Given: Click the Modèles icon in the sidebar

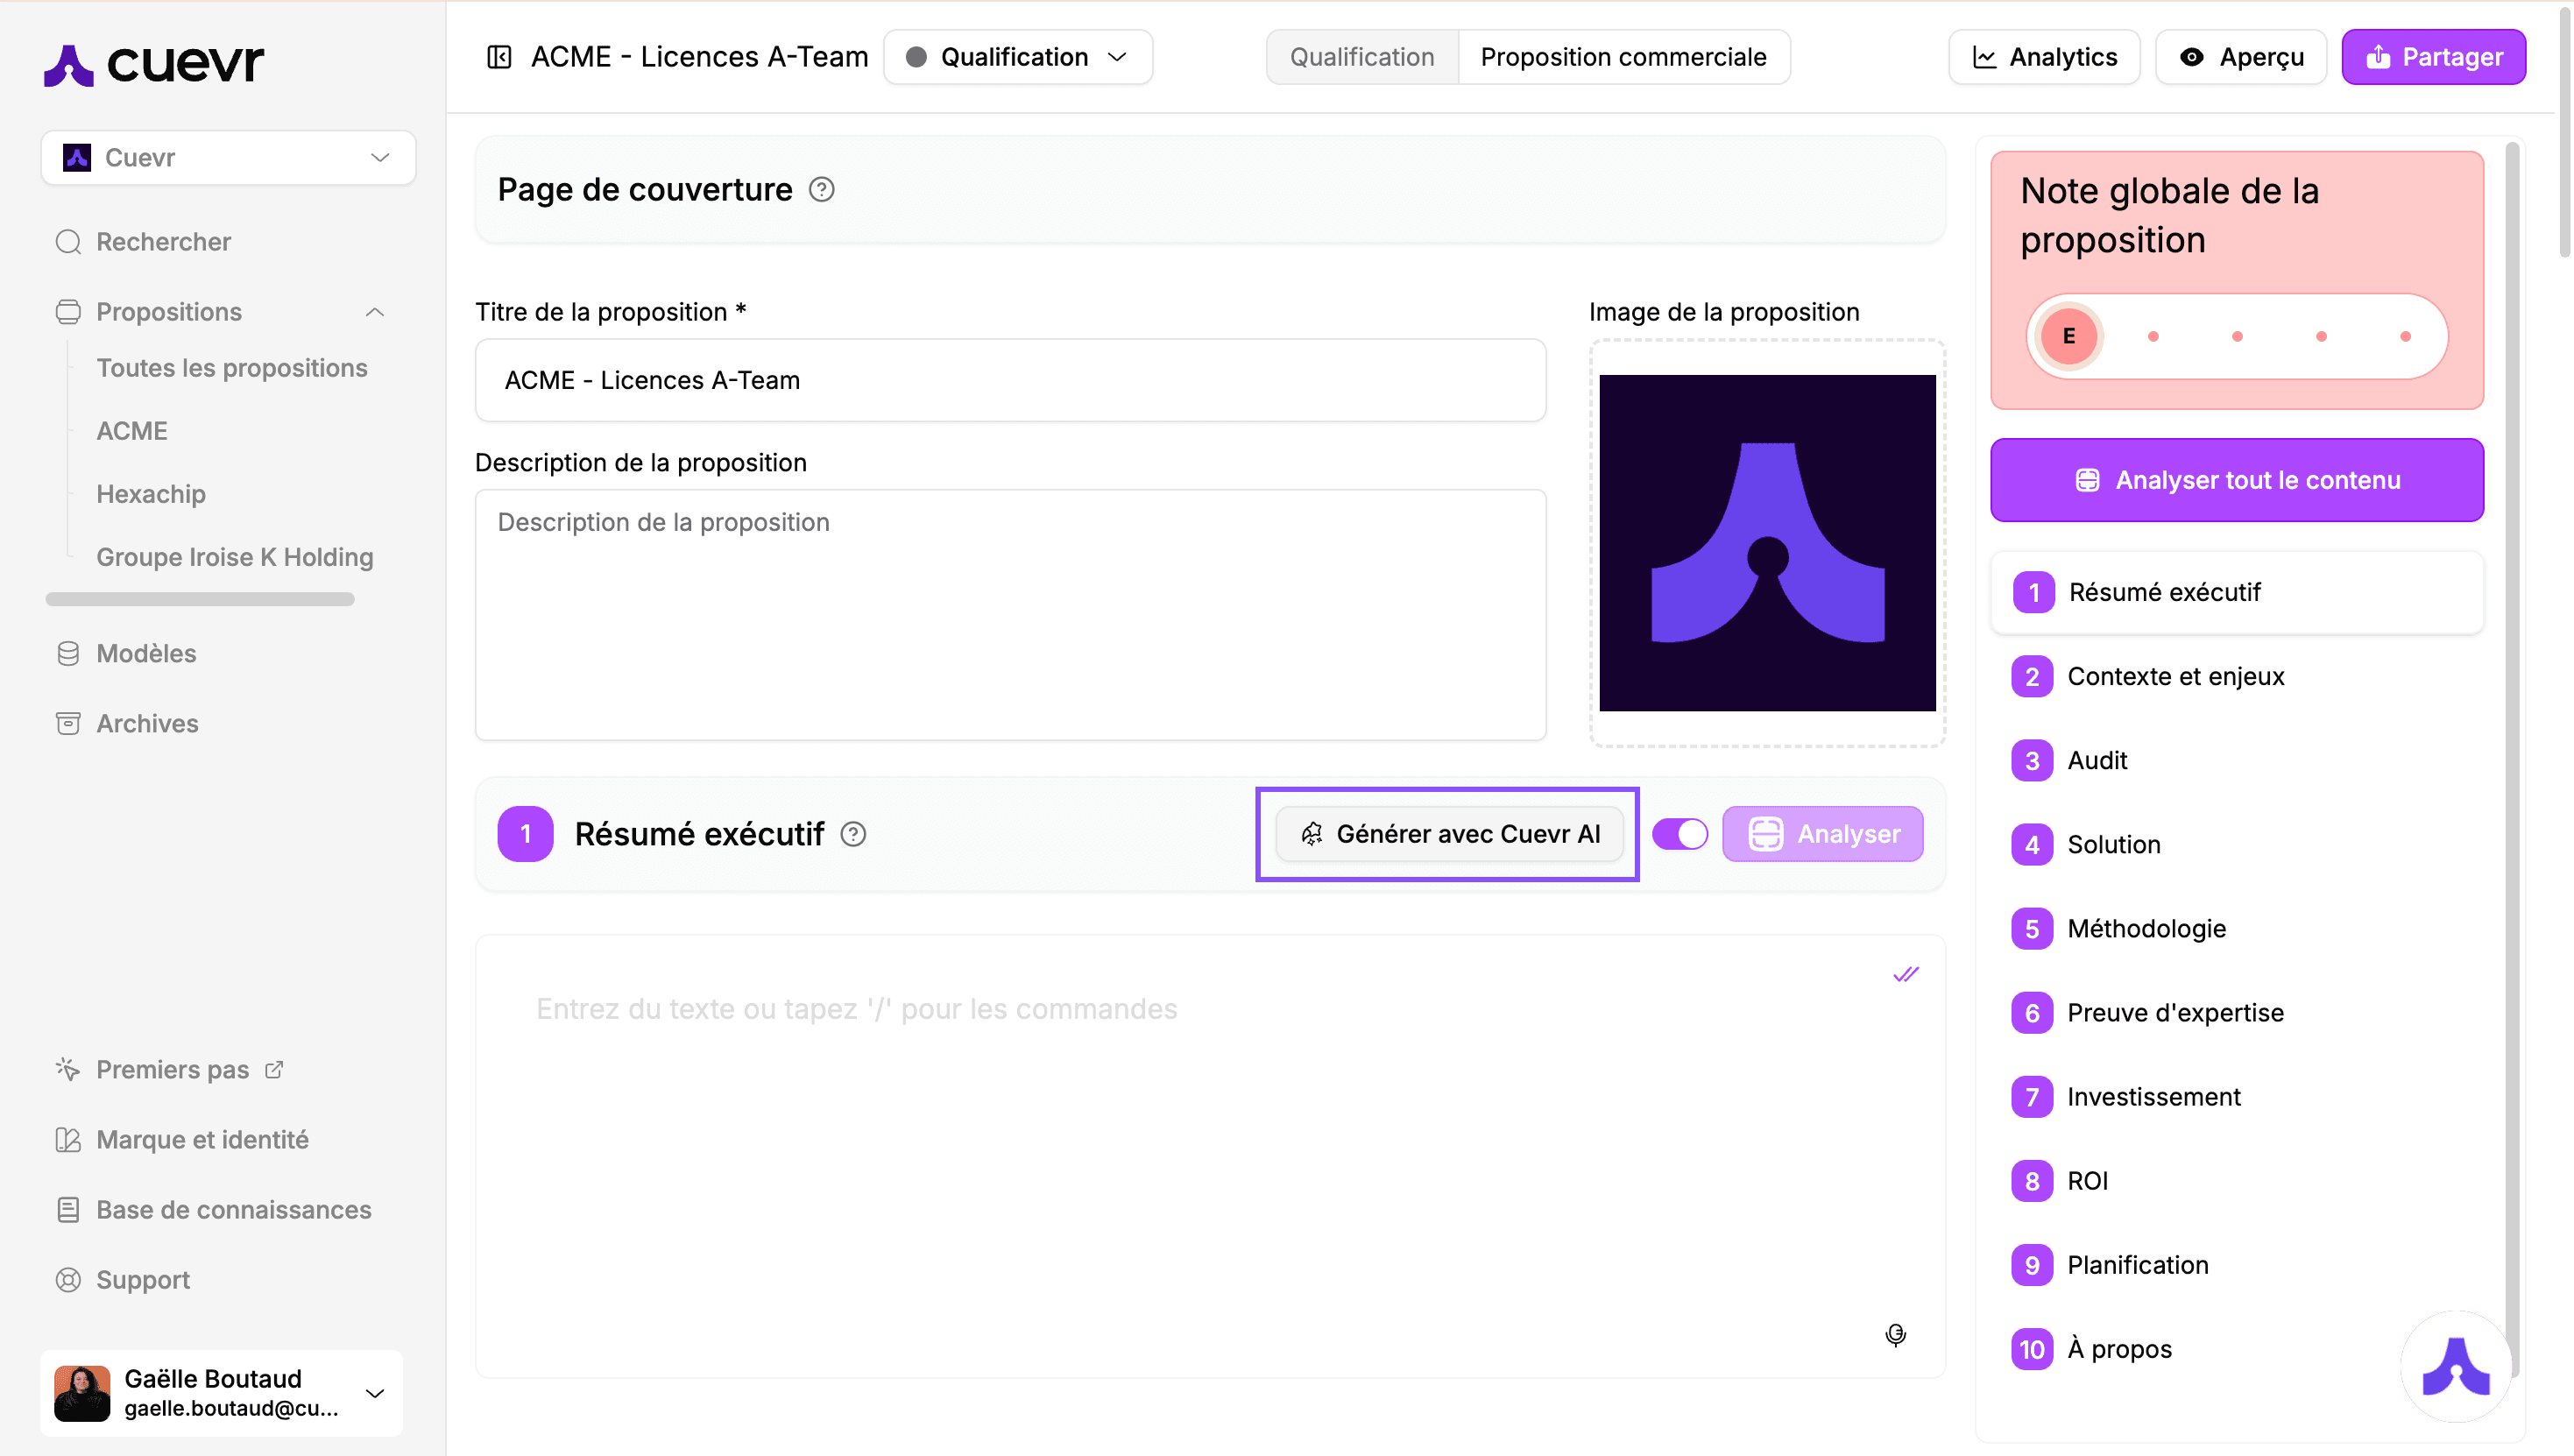Looking at the screenshot, I should (67, 653).
